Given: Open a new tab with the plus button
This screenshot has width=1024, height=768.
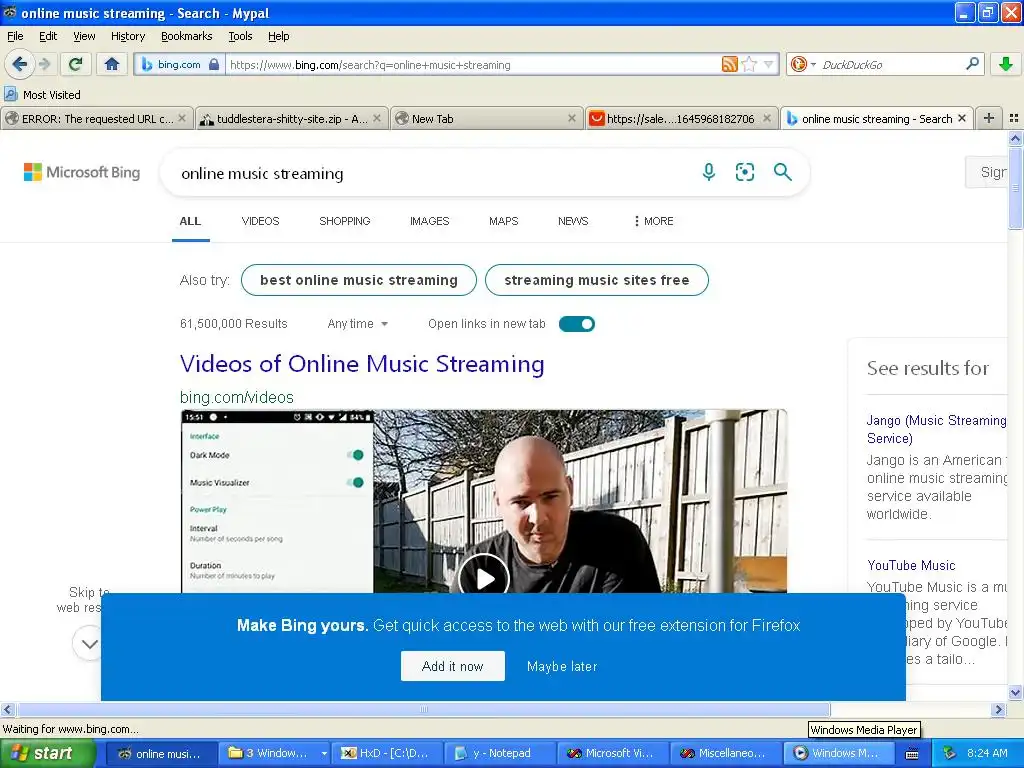Looking at the screenshot, I should point(989,118).
